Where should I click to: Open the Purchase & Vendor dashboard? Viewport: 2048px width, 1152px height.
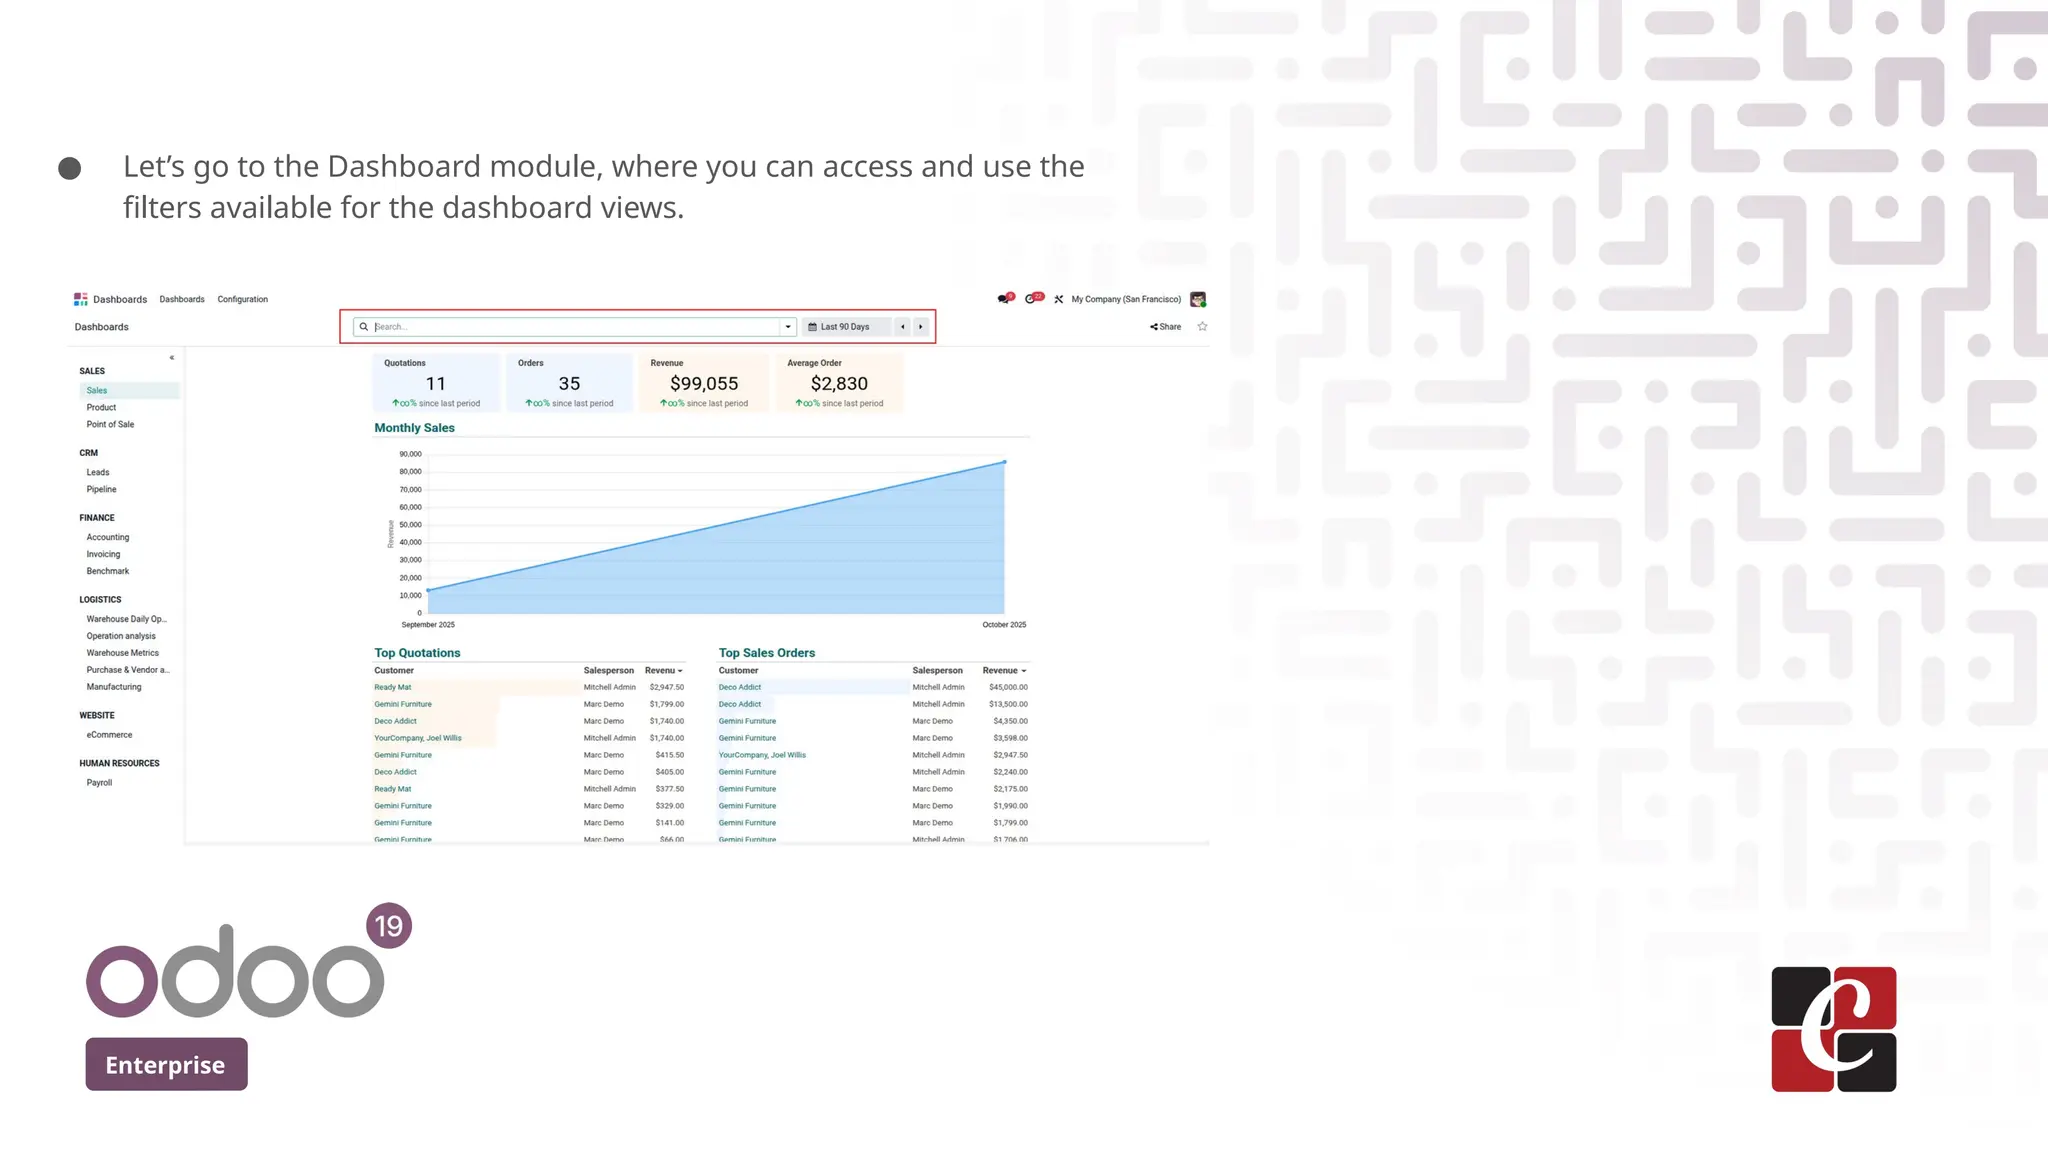[x=128, y=671]
